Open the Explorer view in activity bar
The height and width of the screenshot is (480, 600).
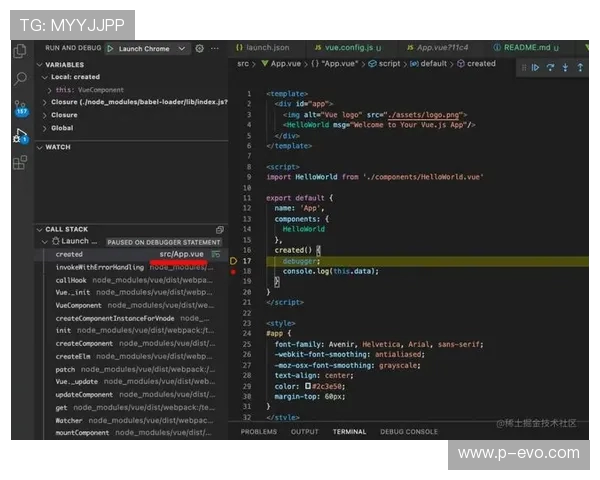(x=20, y=51)
